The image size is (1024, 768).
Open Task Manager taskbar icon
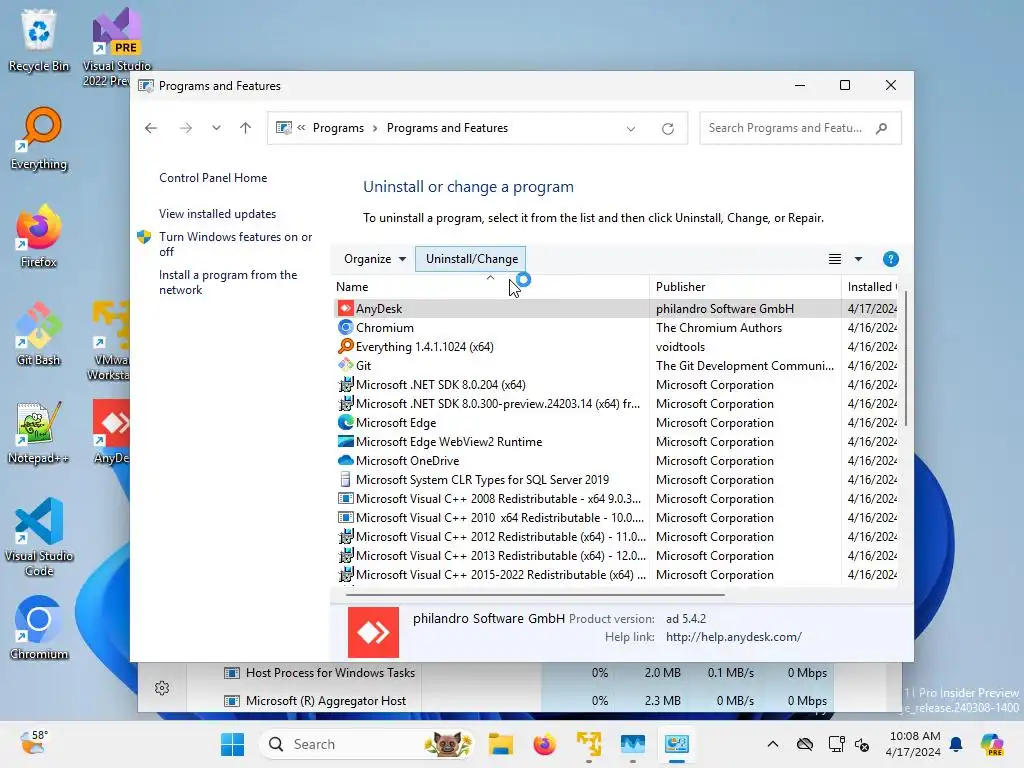pos(633,744)
